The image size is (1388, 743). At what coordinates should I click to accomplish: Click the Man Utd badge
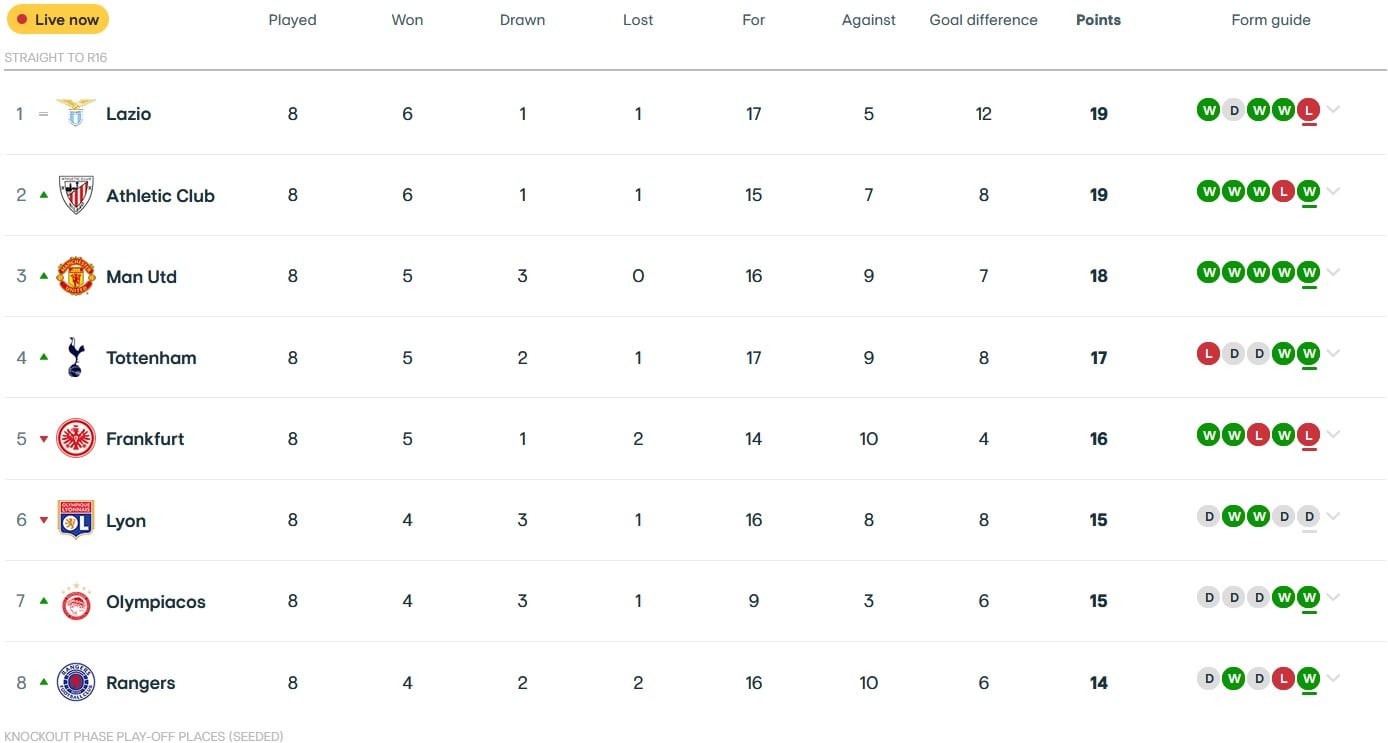pos(76,276)
